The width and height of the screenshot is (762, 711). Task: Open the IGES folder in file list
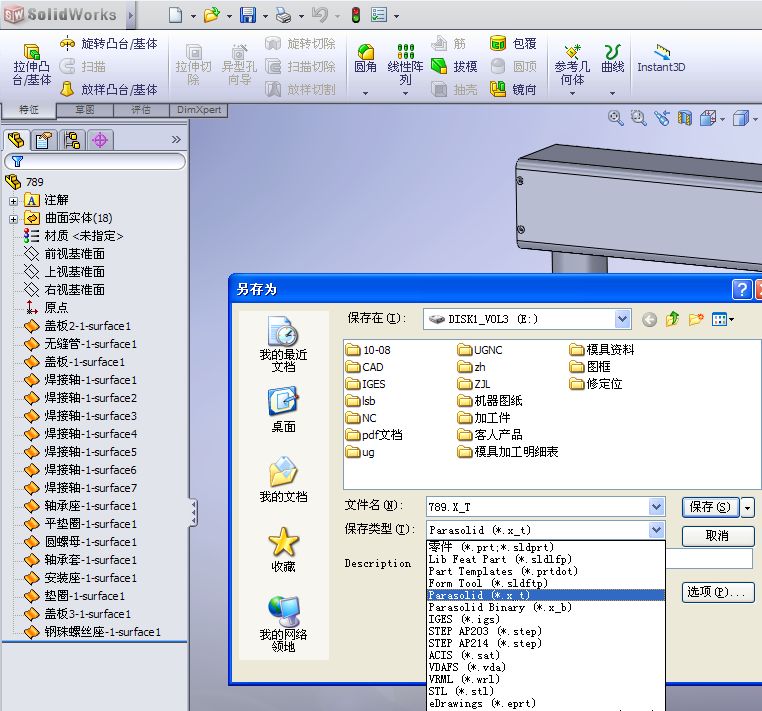(365, 384)
